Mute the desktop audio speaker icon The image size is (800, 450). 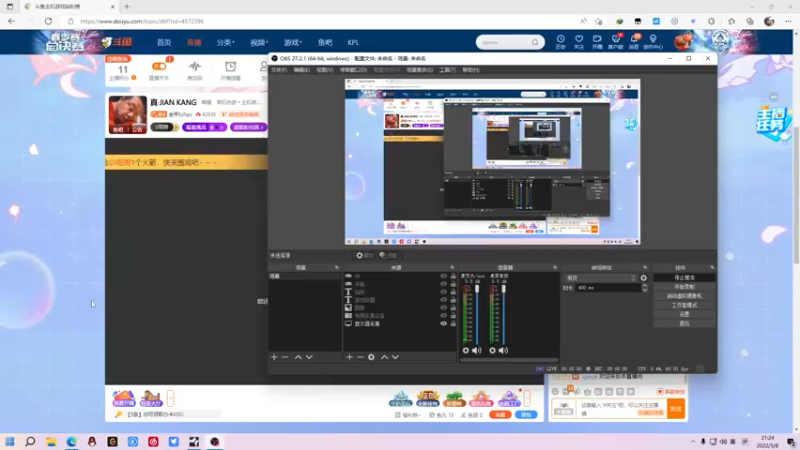pyautogui.click(x=503, y=351)
